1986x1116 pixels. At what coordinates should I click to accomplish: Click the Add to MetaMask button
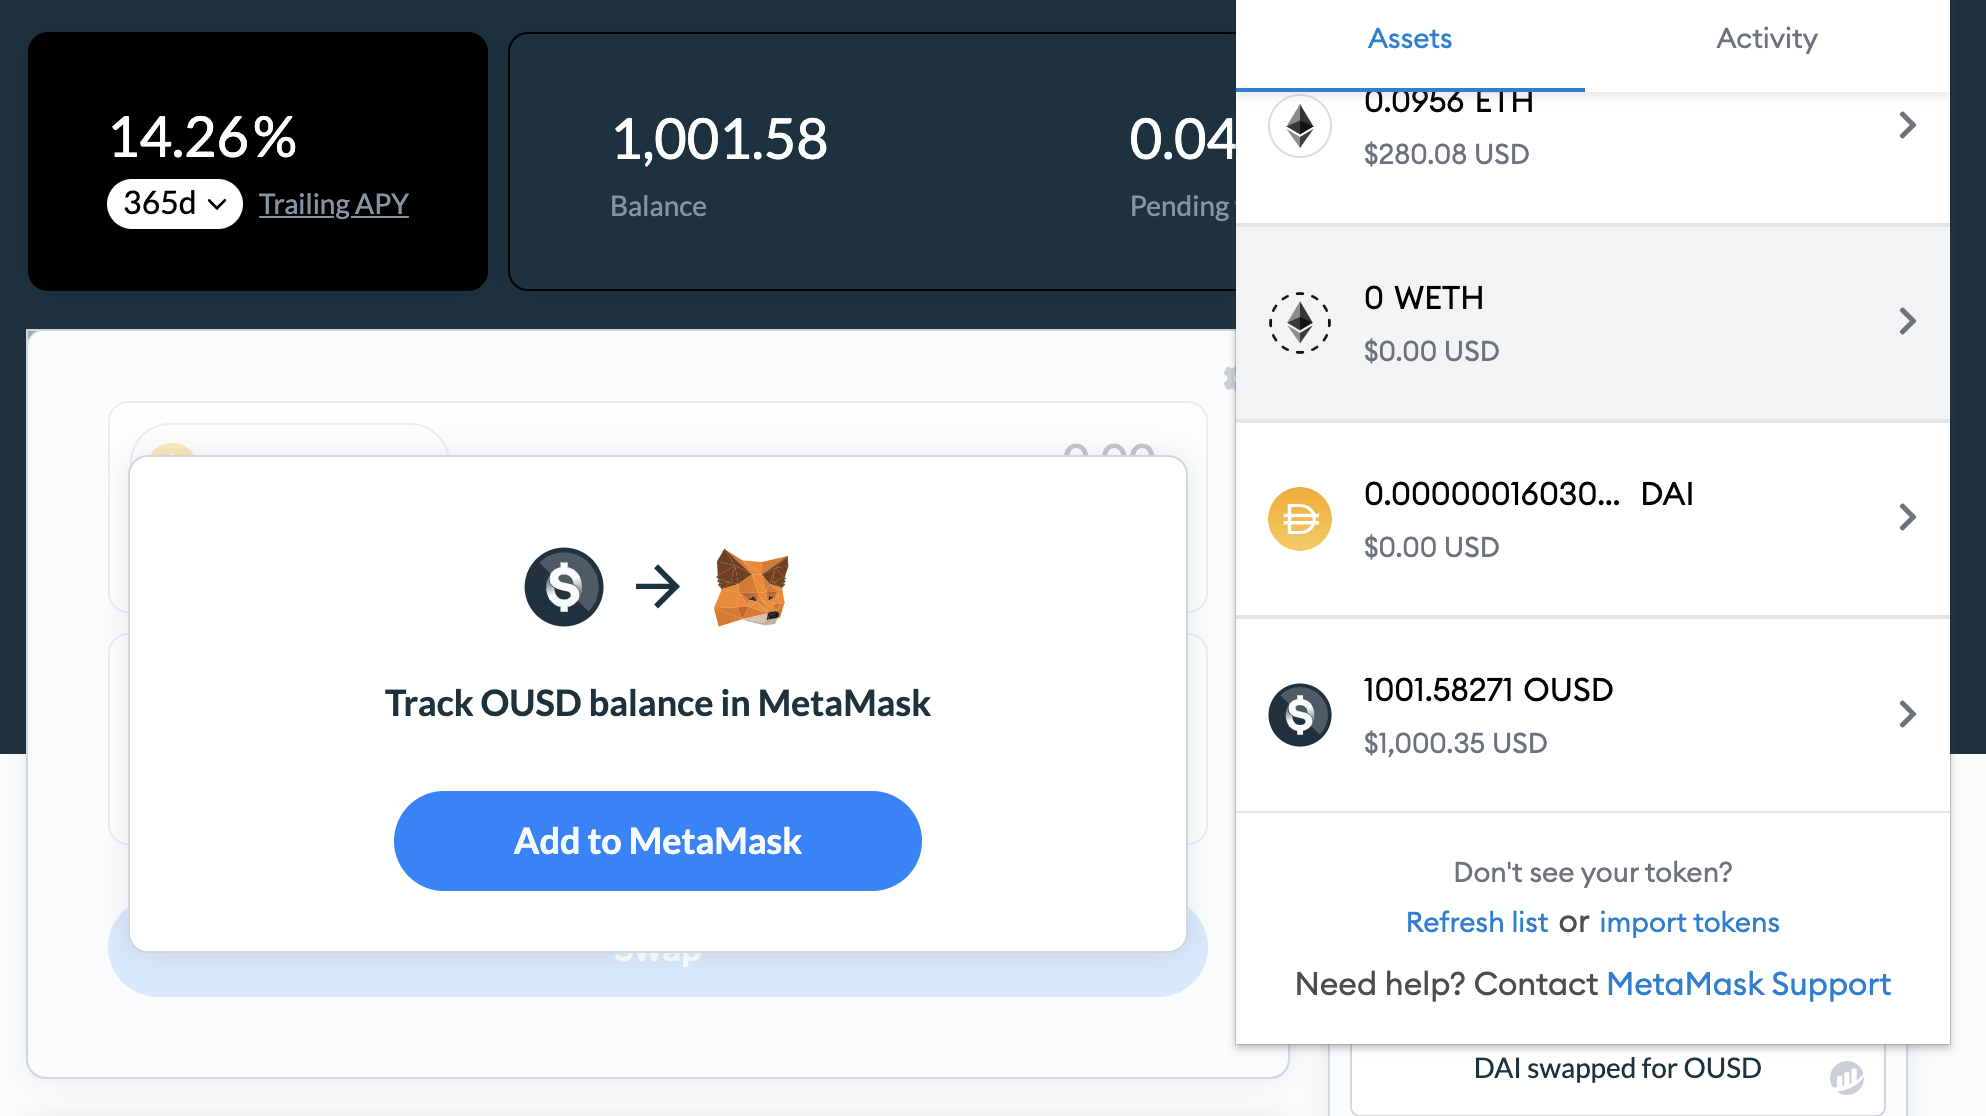[657, 841]
